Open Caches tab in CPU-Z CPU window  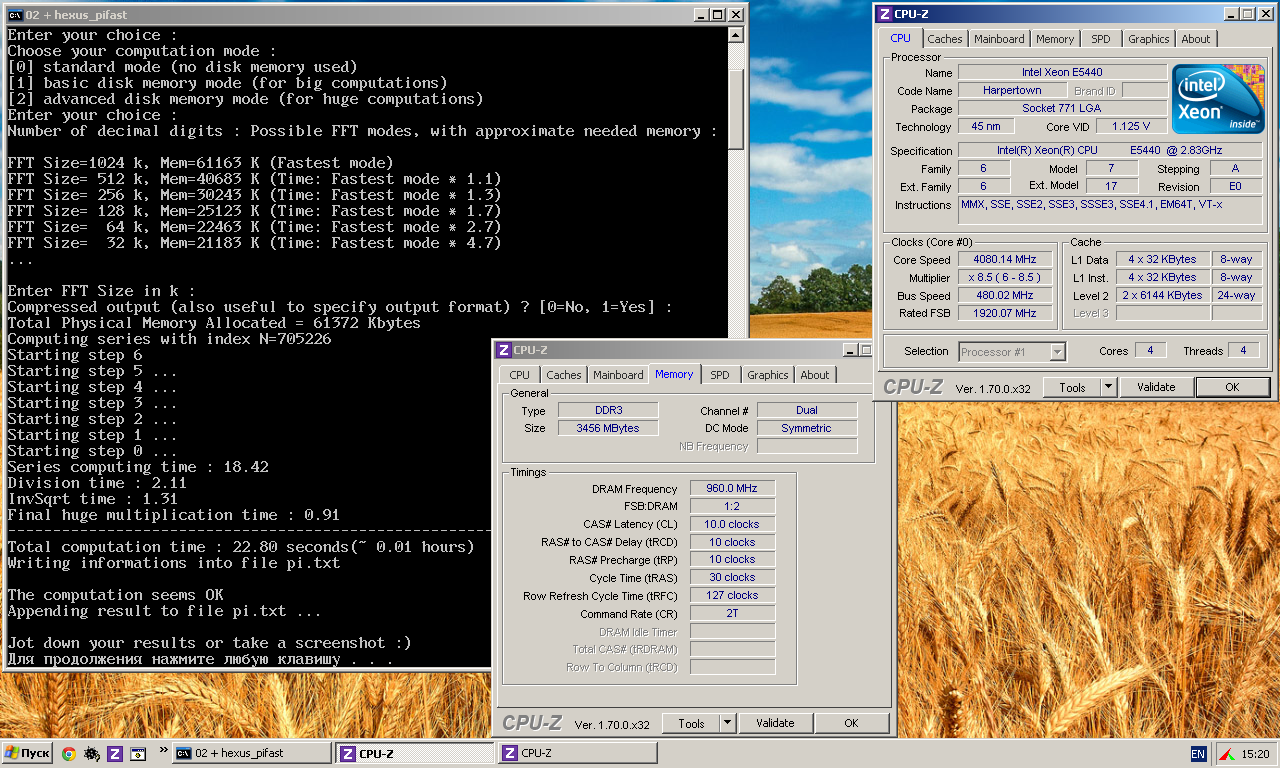click(944, 39)
